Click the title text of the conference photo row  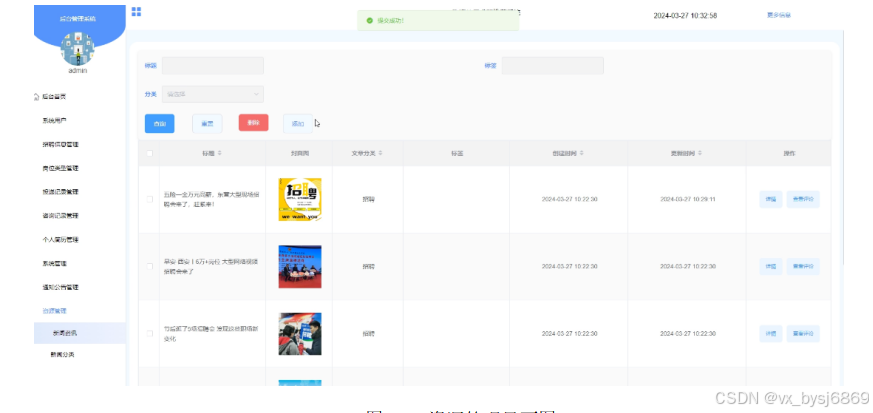coord(210,267)
